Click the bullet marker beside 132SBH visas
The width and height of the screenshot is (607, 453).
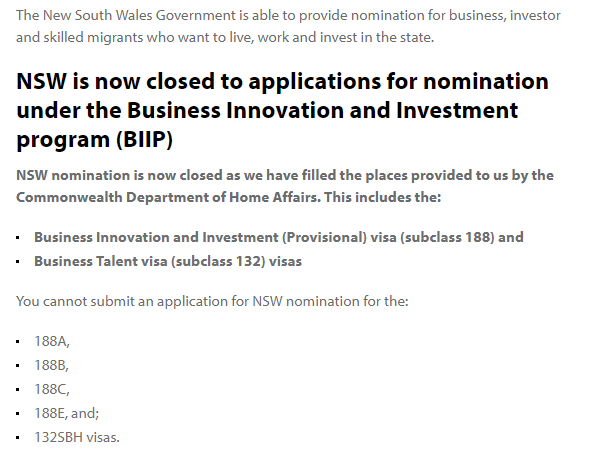(x=18, y=438)
